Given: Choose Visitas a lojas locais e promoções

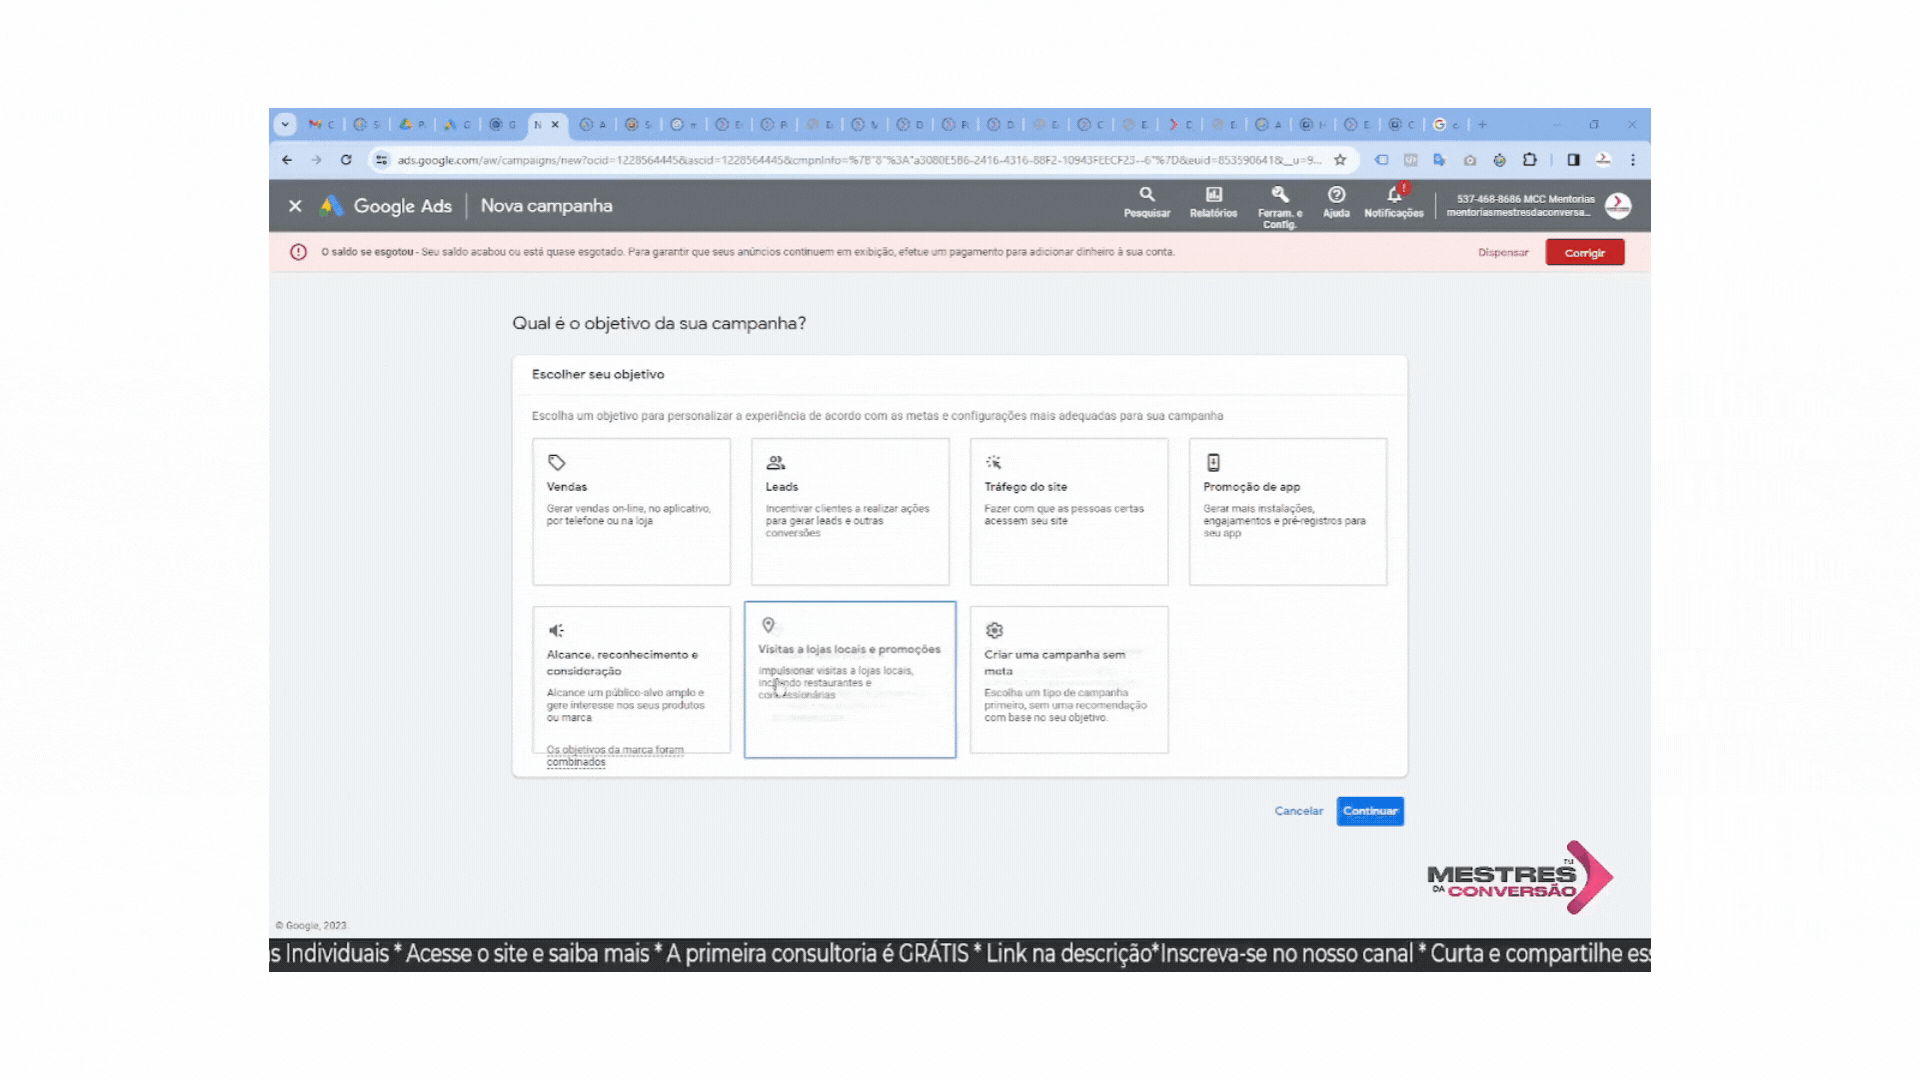Looking at the screenshot, I should 850,679.
